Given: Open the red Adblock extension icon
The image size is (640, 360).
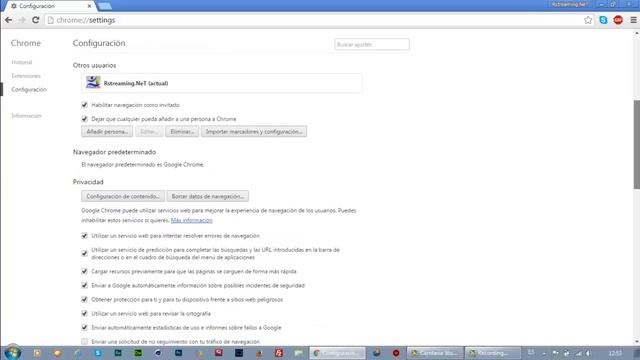Looking at the screenshot, I should [x=618, y=20].
